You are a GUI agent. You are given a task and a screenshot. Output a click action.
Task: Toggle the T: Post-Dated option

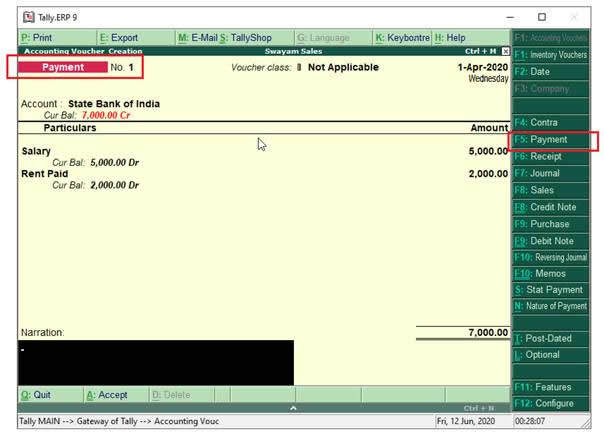click(550, 338)
